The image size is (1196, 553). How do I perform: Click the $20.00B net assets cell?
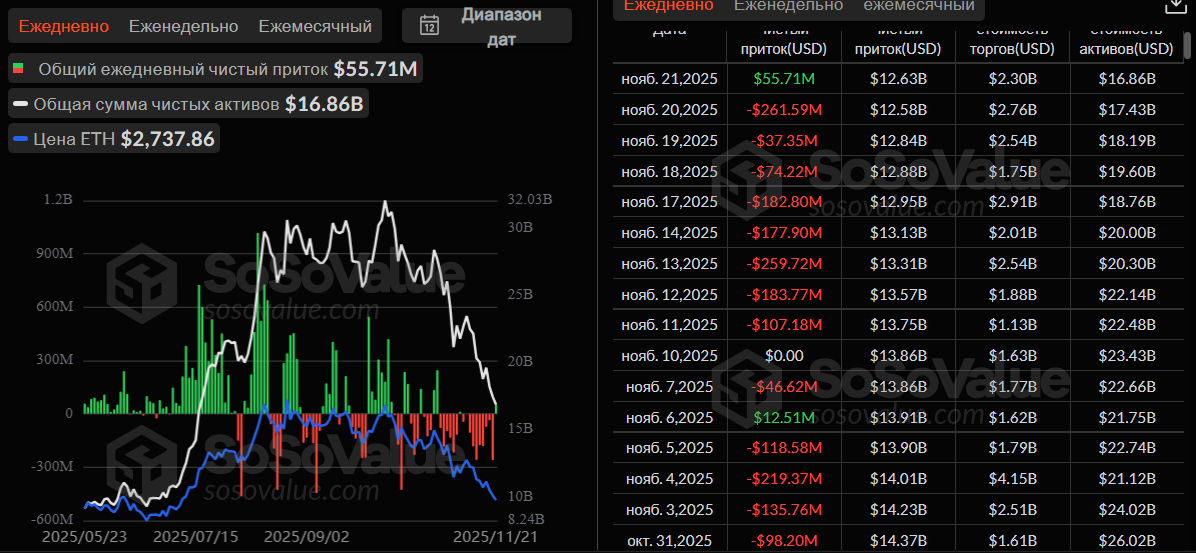point(1127,233)
